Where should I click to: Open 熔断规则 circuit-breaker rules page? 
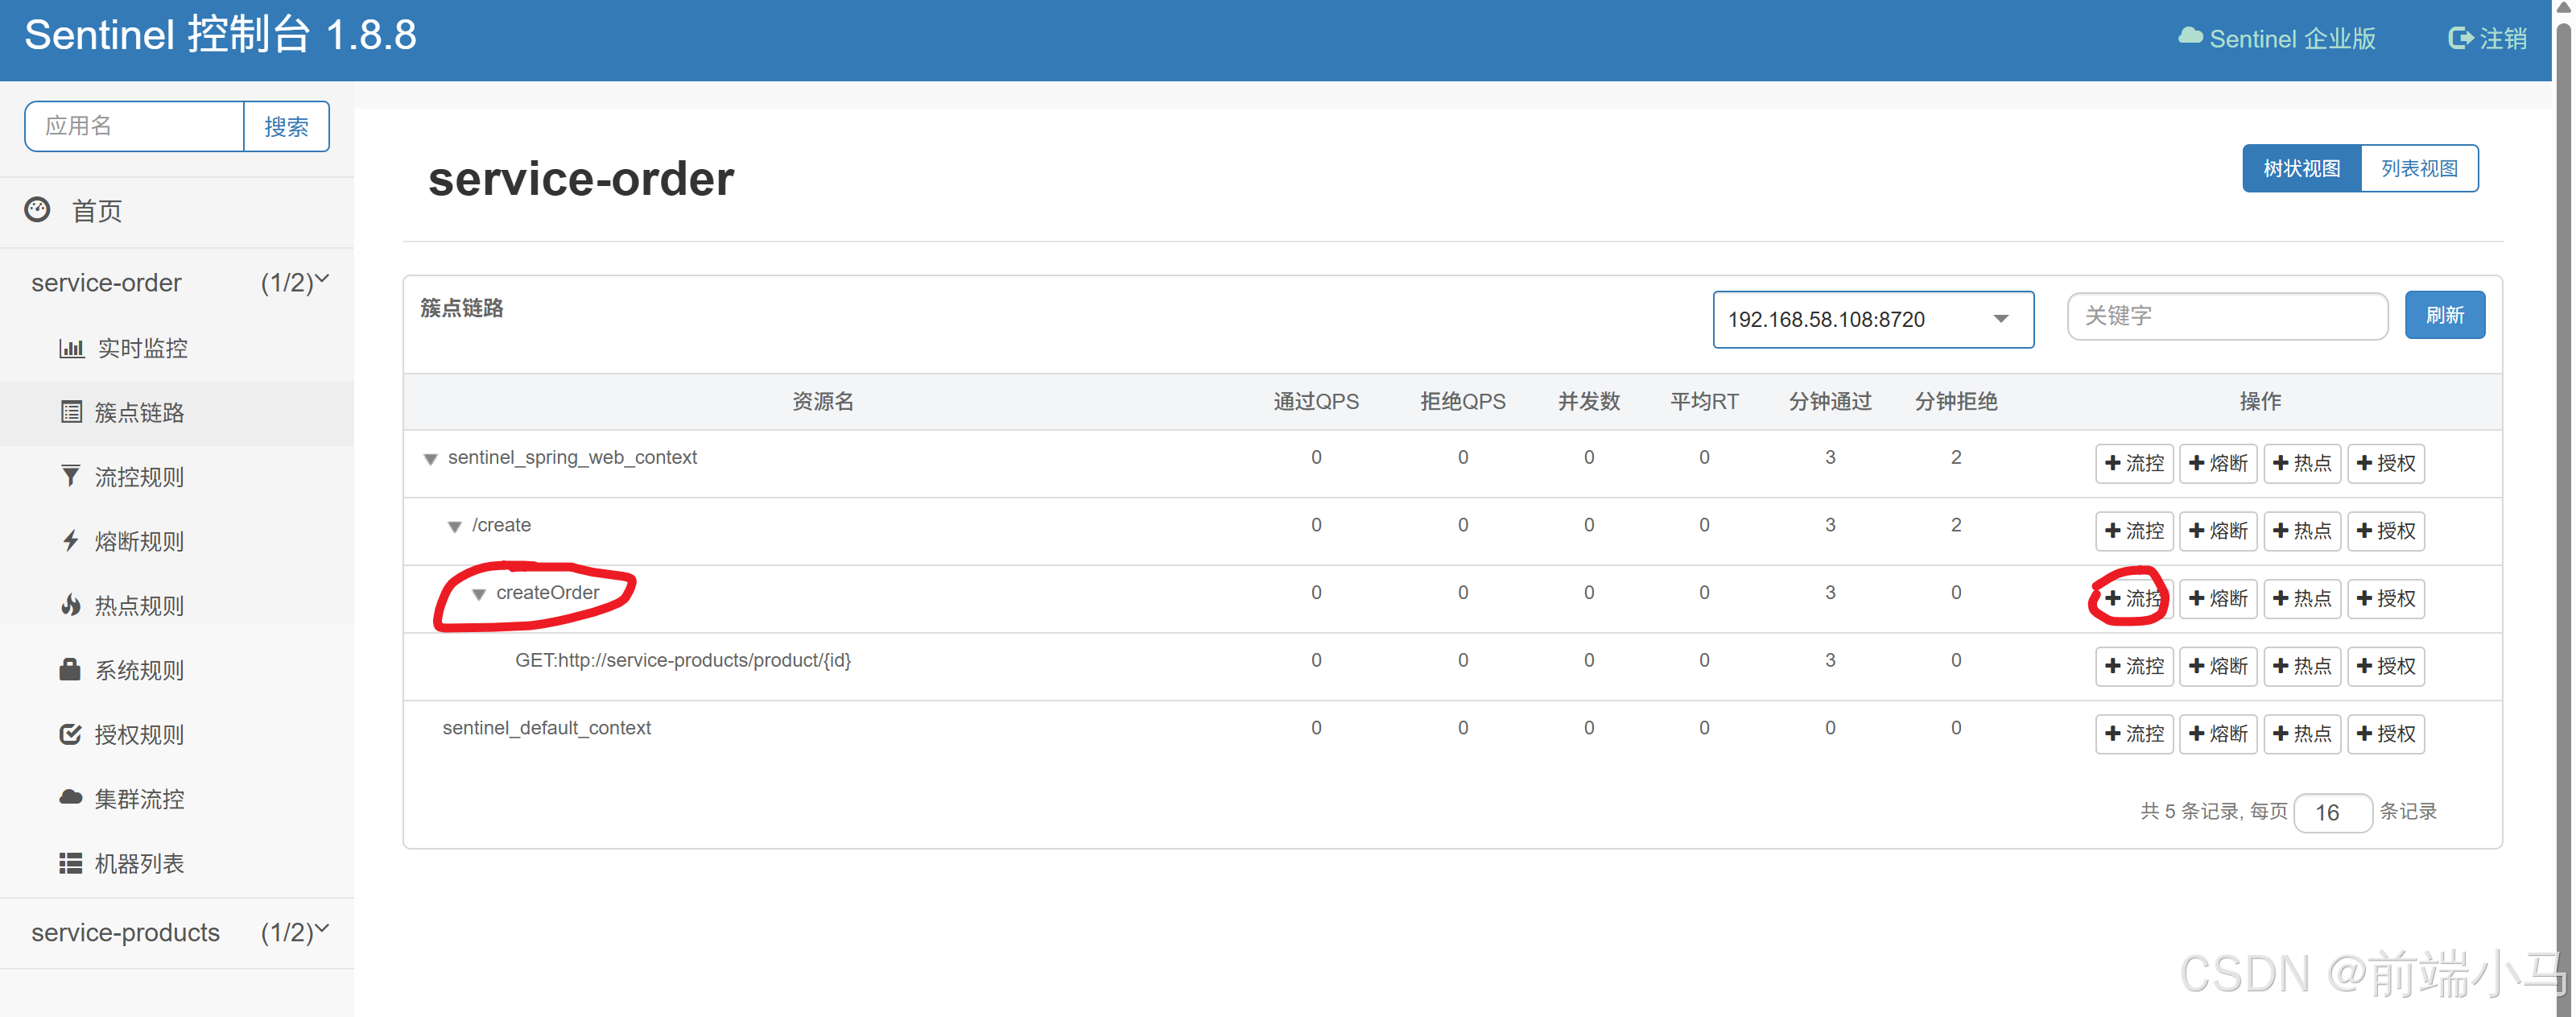pos(139,542)
